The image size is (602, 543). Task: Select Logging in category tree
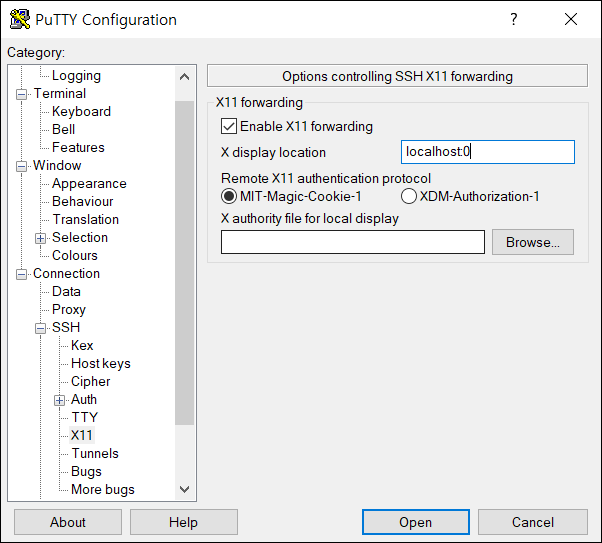(76, 75)
